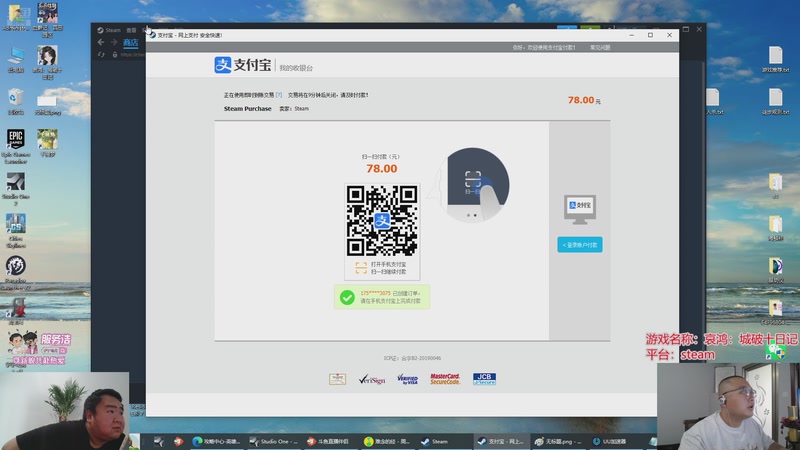The width and height of the screenshot is (800, 450).
Task: Click the JCB J/Secure badge
Action: pos(484,379)
